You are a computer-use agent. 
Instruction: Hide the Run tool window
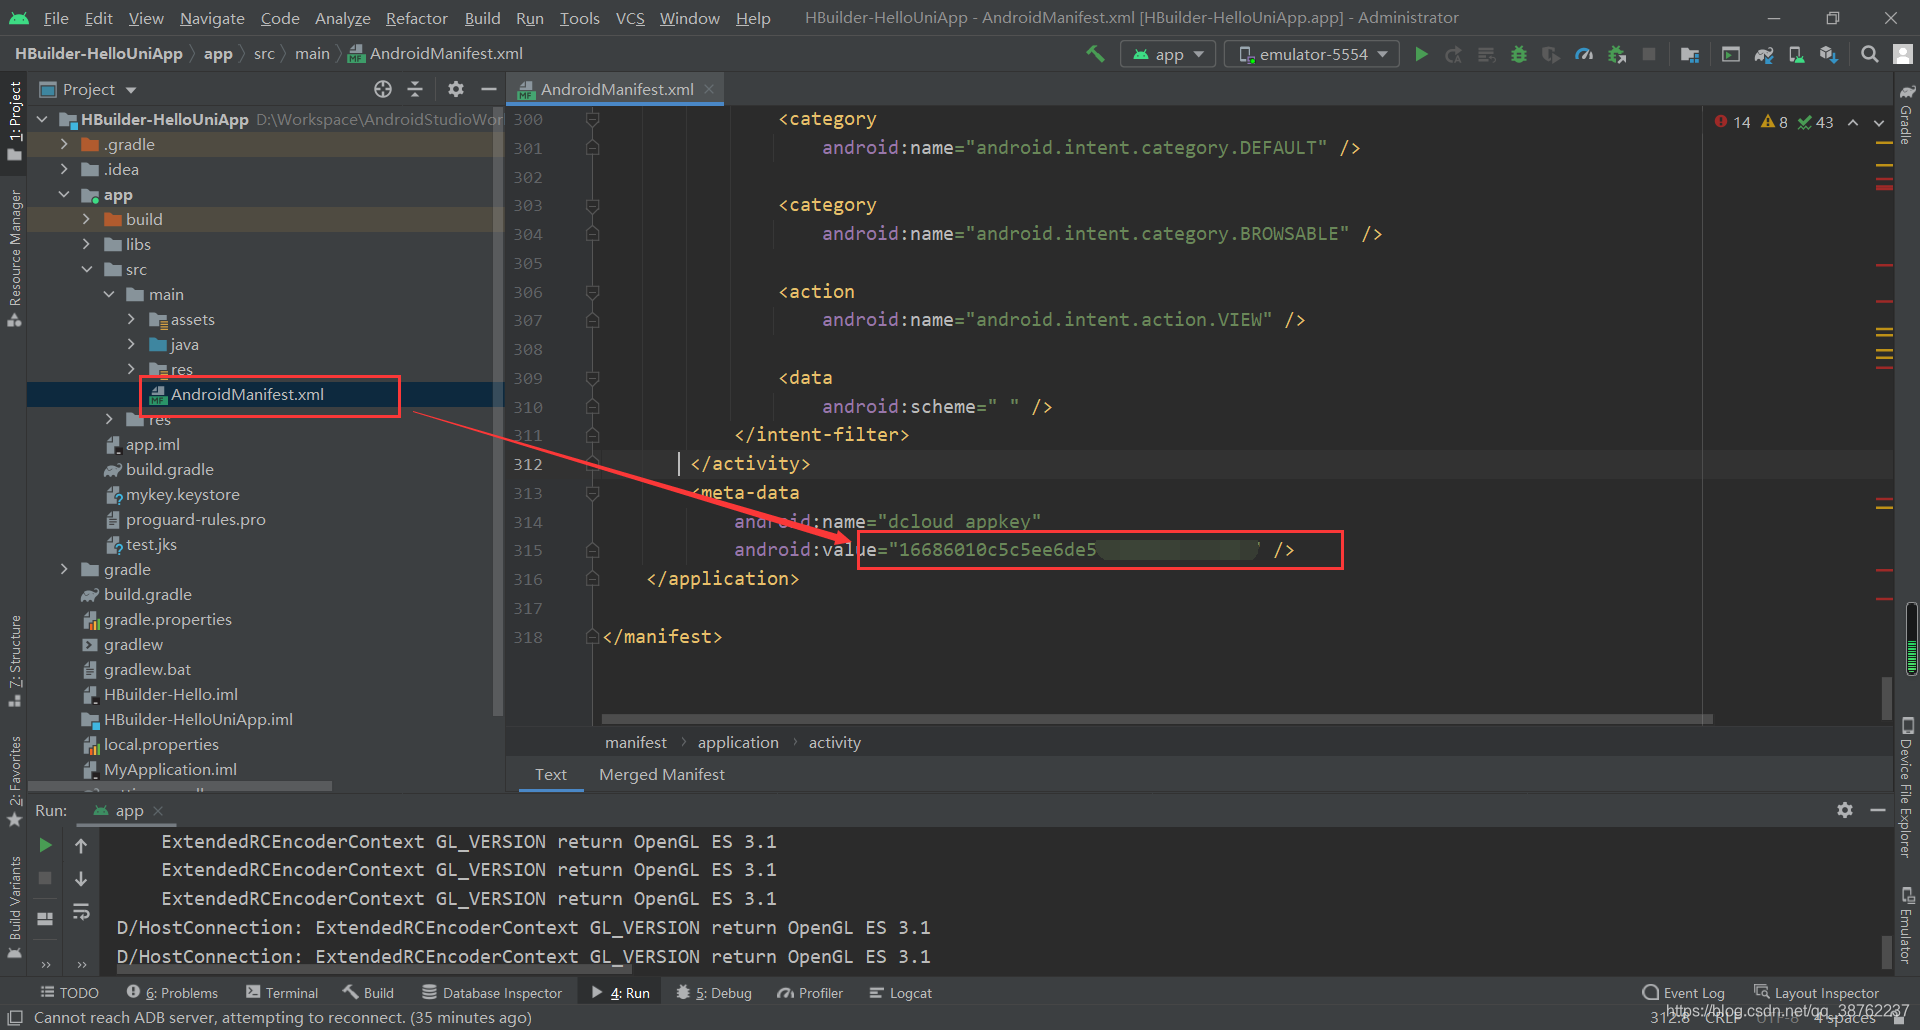click(1878, 810)
